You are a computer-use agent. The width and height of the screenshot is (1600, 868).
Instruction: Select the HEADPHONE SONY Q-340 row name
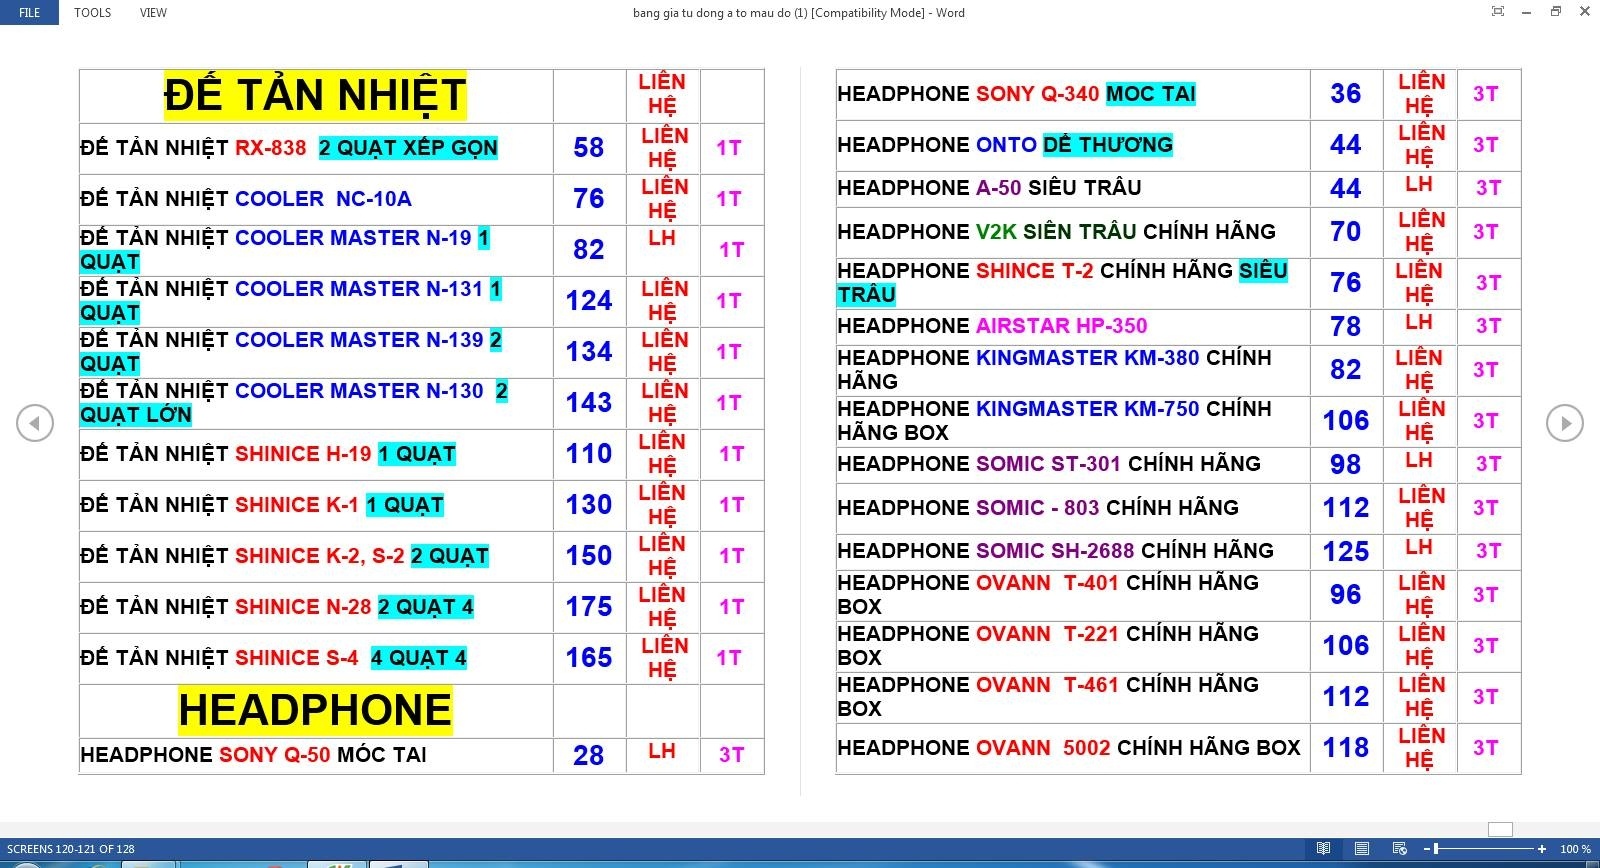1017,94
